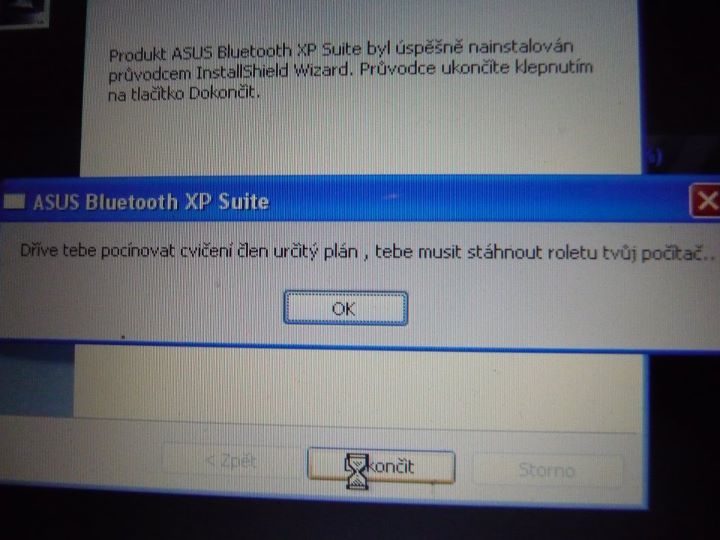Click the image fragment in the top-left corner
The width and height of the screenshot is (720, 540).
click(24, 13)
